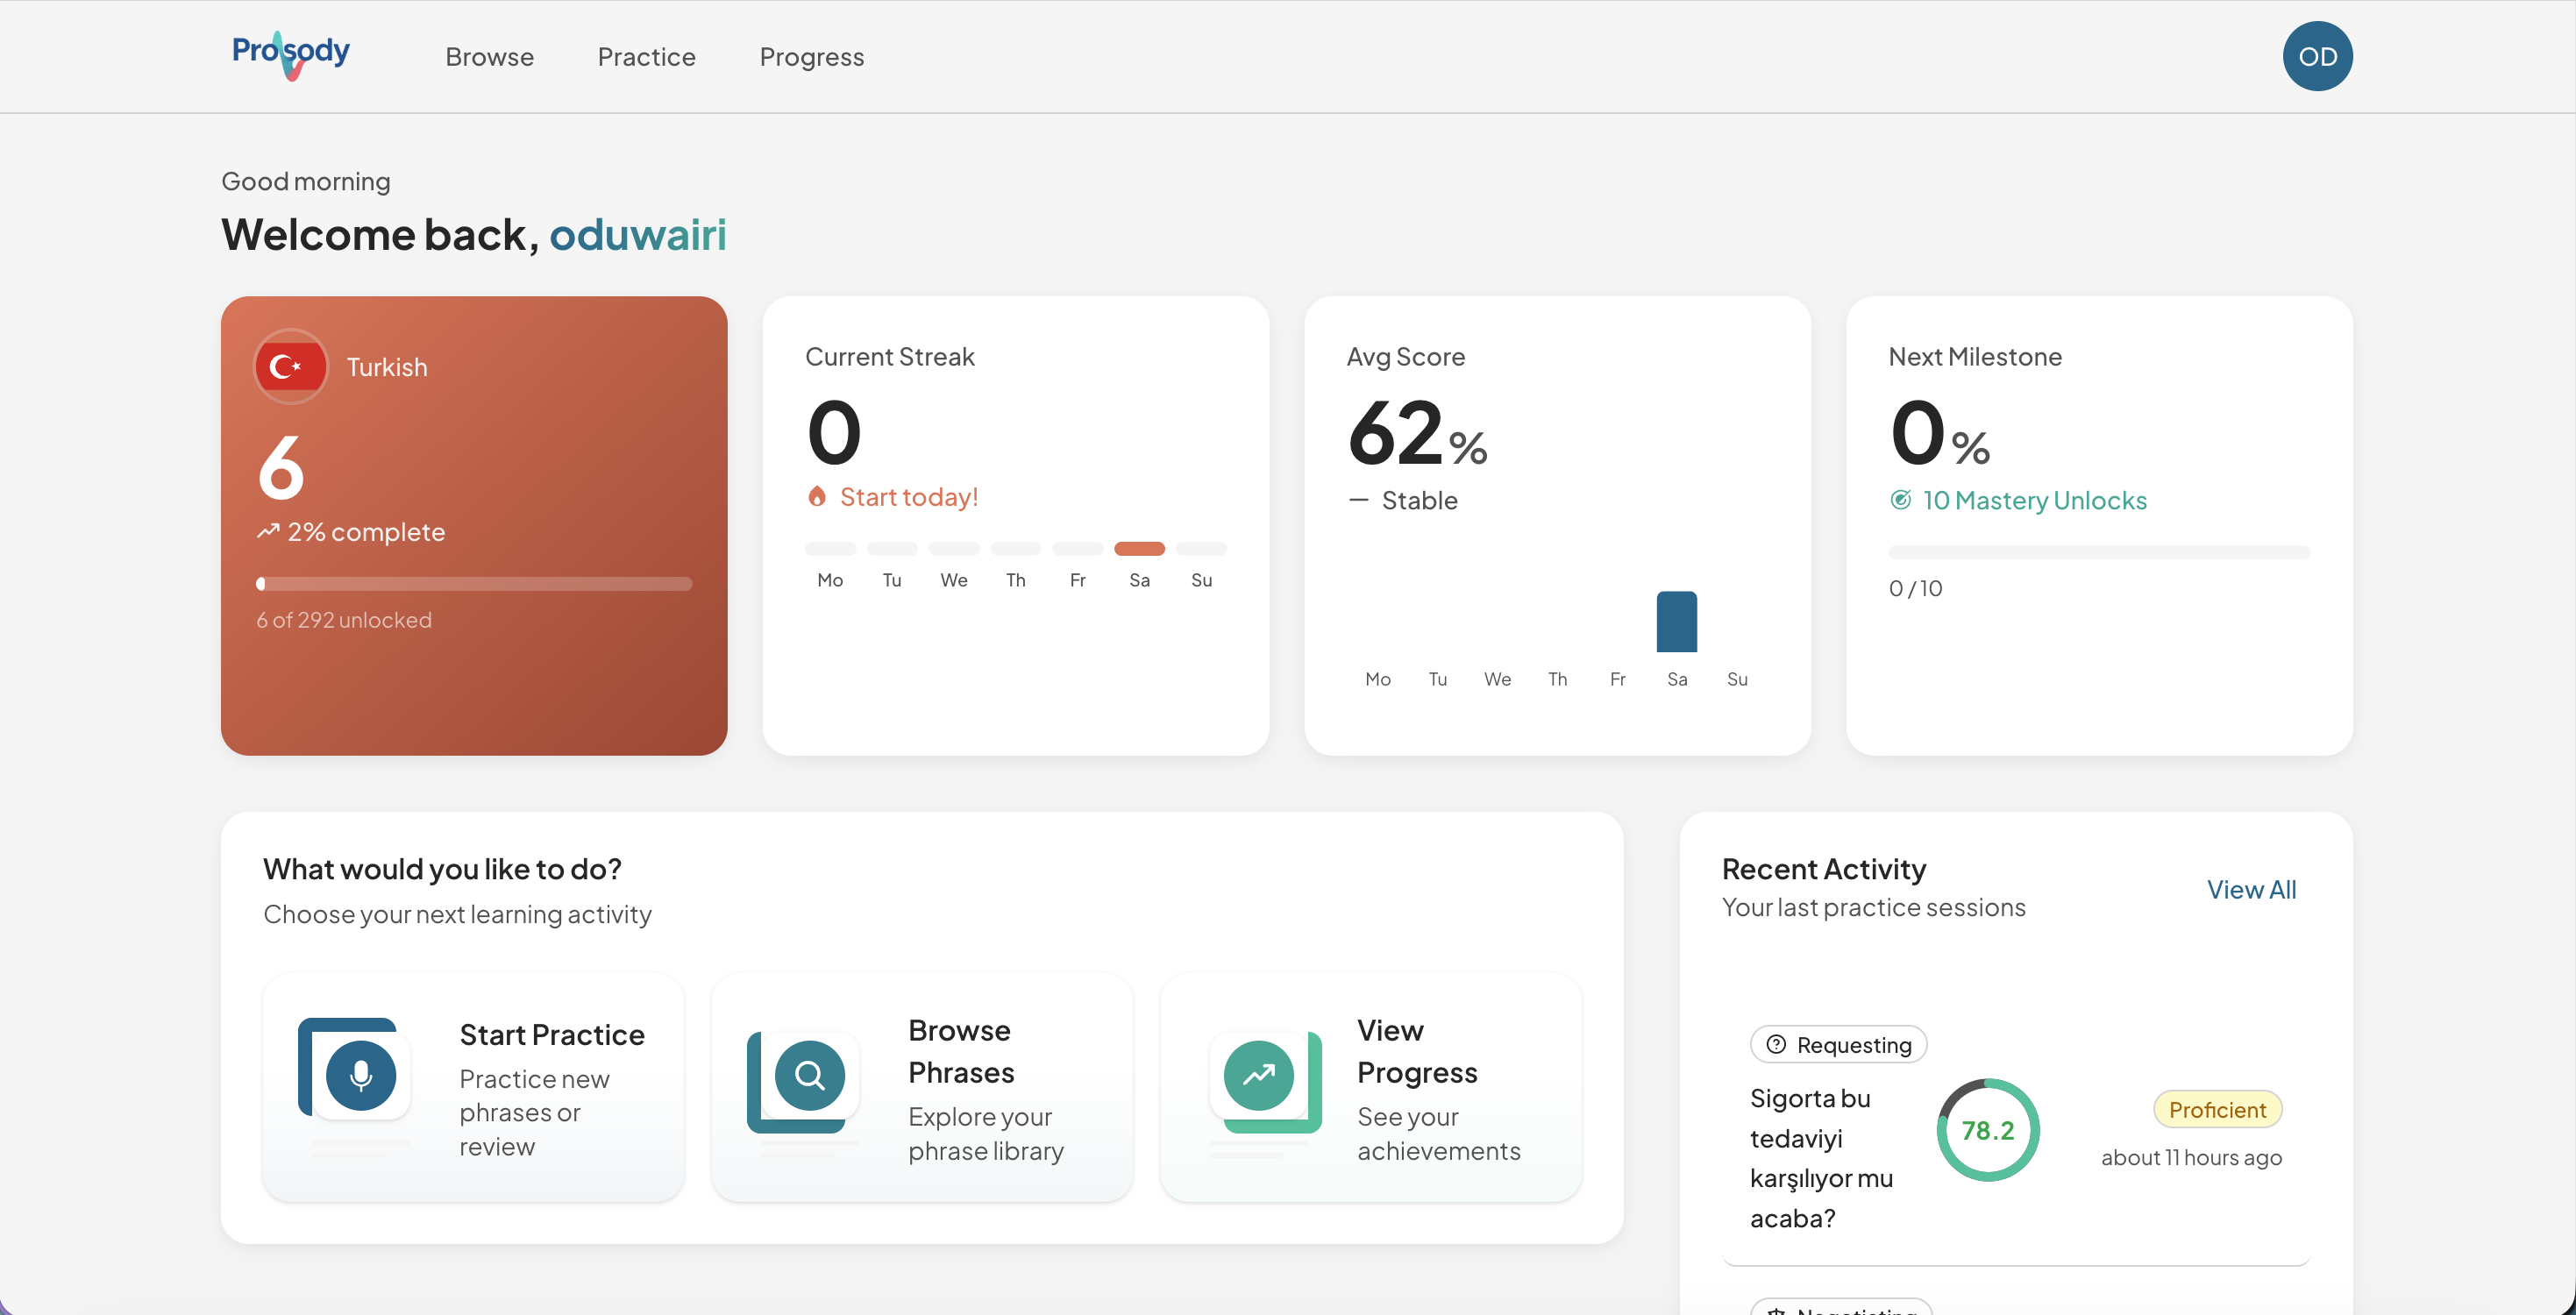Image resolution: width=2576 pixels, height=1315 pixels.
Task: Click the Saturday bar in the Avg Score chart
Action: point(1677,621)
